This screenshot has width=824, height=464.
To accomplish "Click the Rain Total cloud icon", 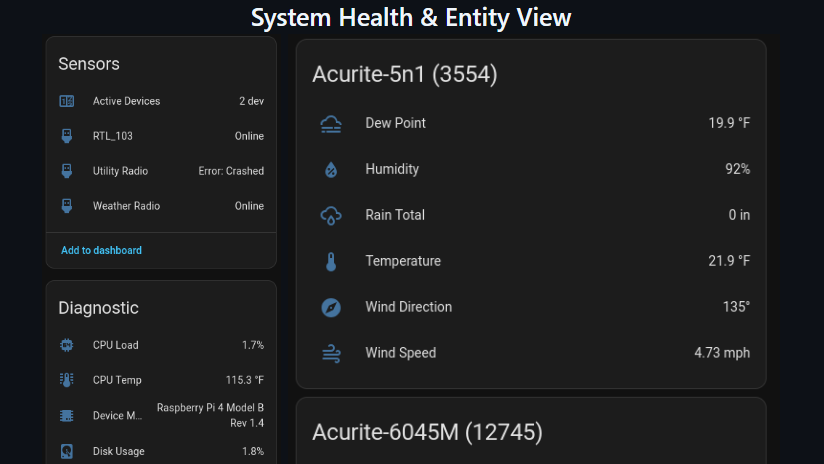I will [331, 215].
